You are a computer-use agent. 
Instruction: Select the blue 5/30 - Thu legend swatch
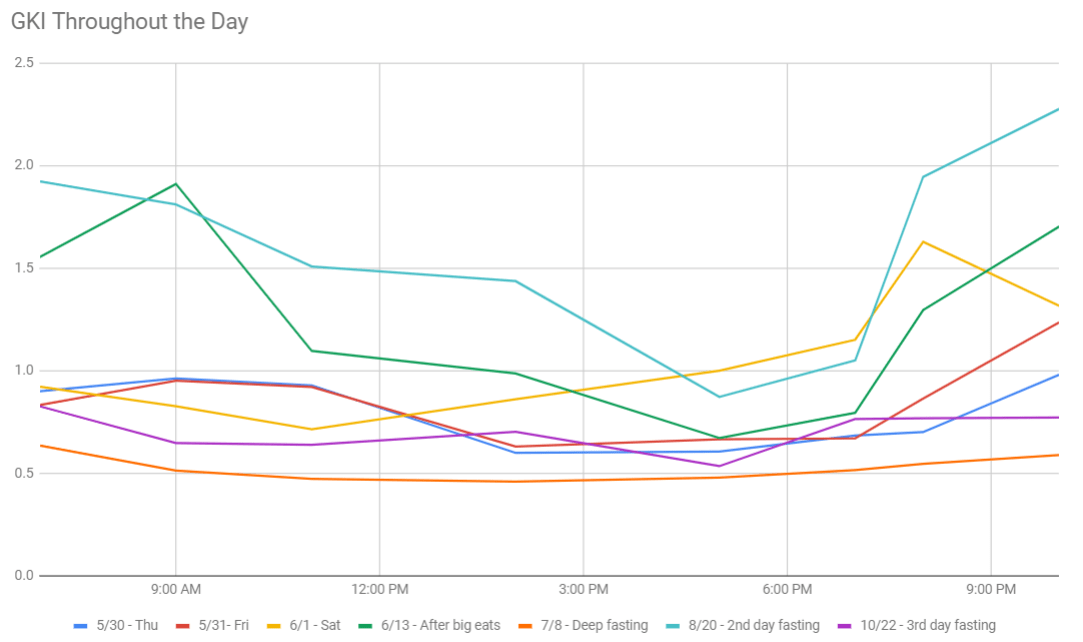click(82, 626)
